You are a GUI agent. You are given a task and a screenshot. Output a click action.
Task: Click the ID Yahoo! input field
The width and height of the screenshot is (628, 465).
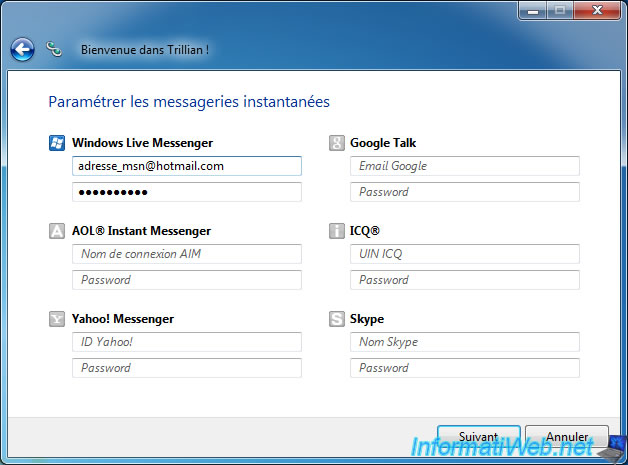coord(187,342)
